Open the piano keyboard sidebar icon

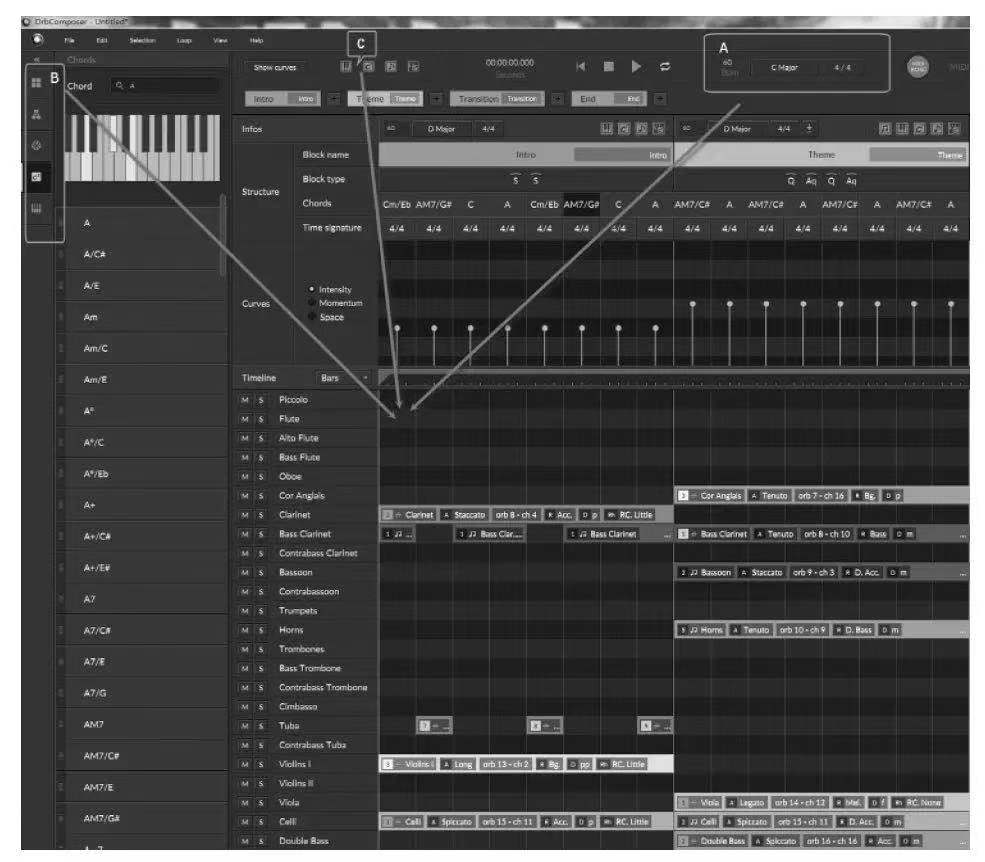(36, 209)
